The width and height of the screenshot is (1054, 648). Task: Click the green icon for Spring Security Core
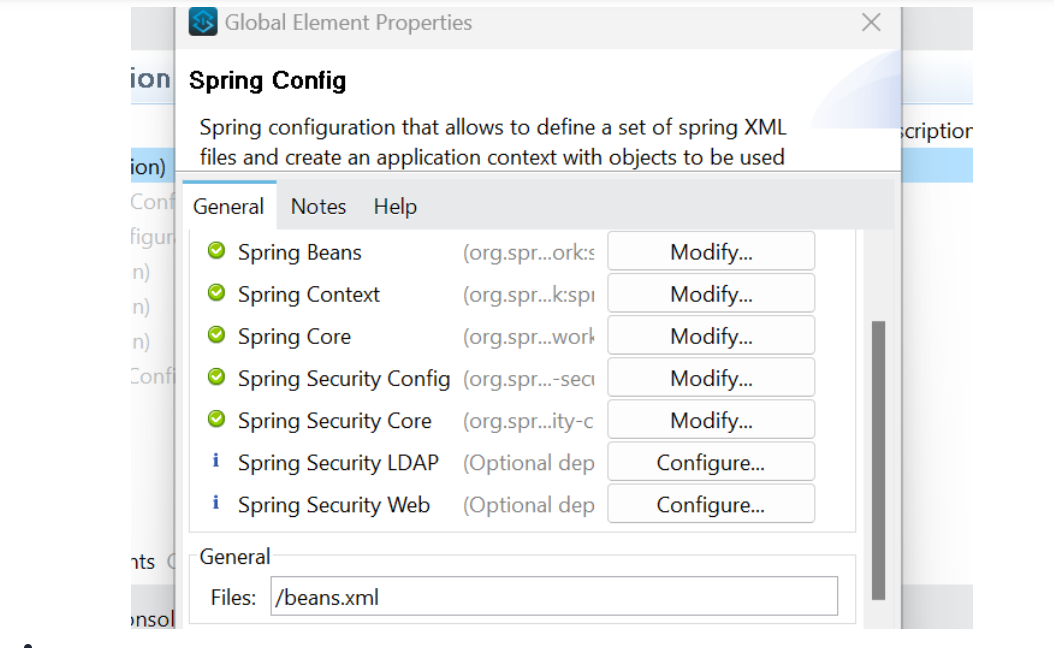[x=216, y=420]
